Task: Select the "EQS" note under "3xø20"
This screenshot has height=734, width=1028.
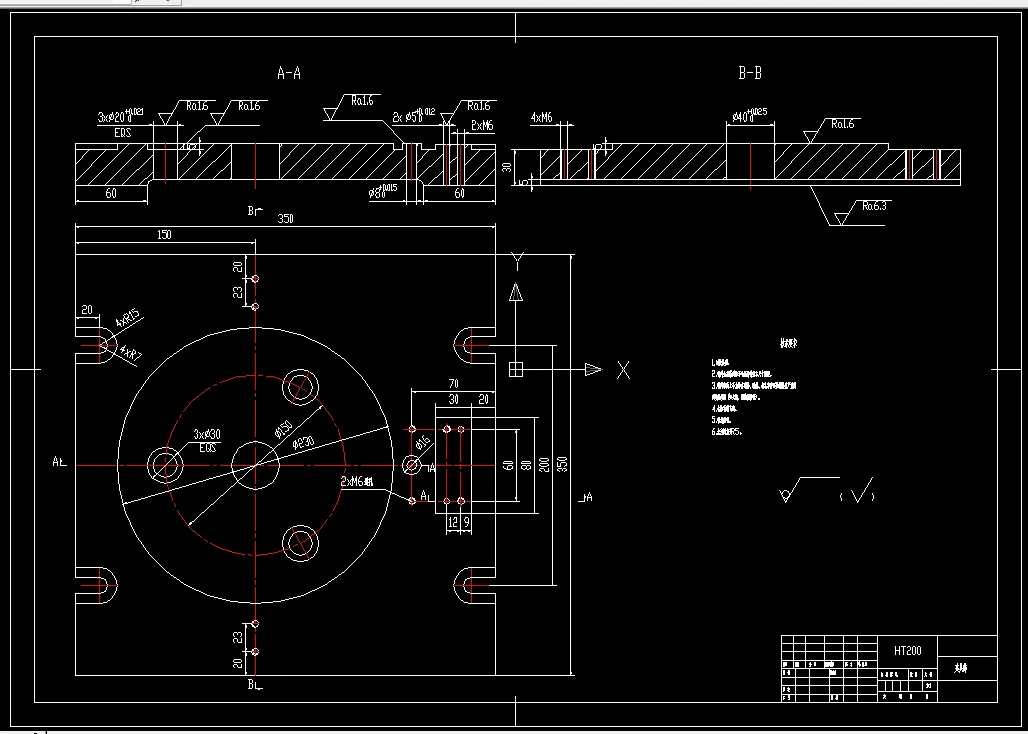Action: (123, 132)
